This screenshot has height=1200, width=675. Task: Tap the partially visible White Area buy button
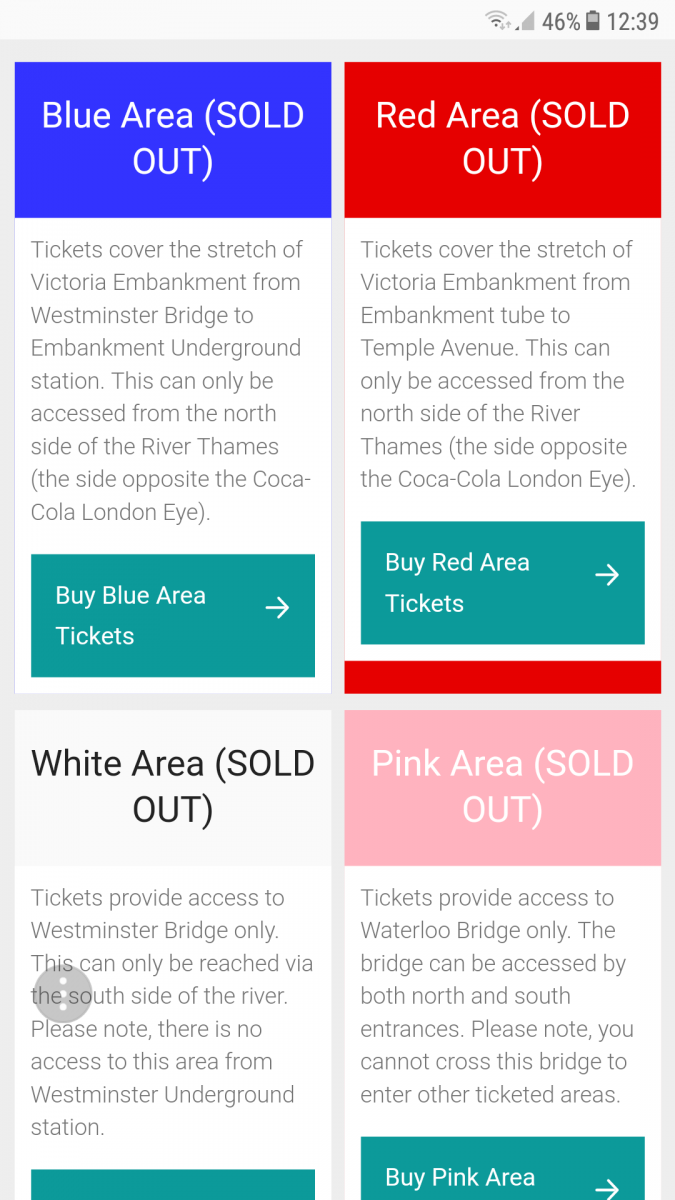173,1185
